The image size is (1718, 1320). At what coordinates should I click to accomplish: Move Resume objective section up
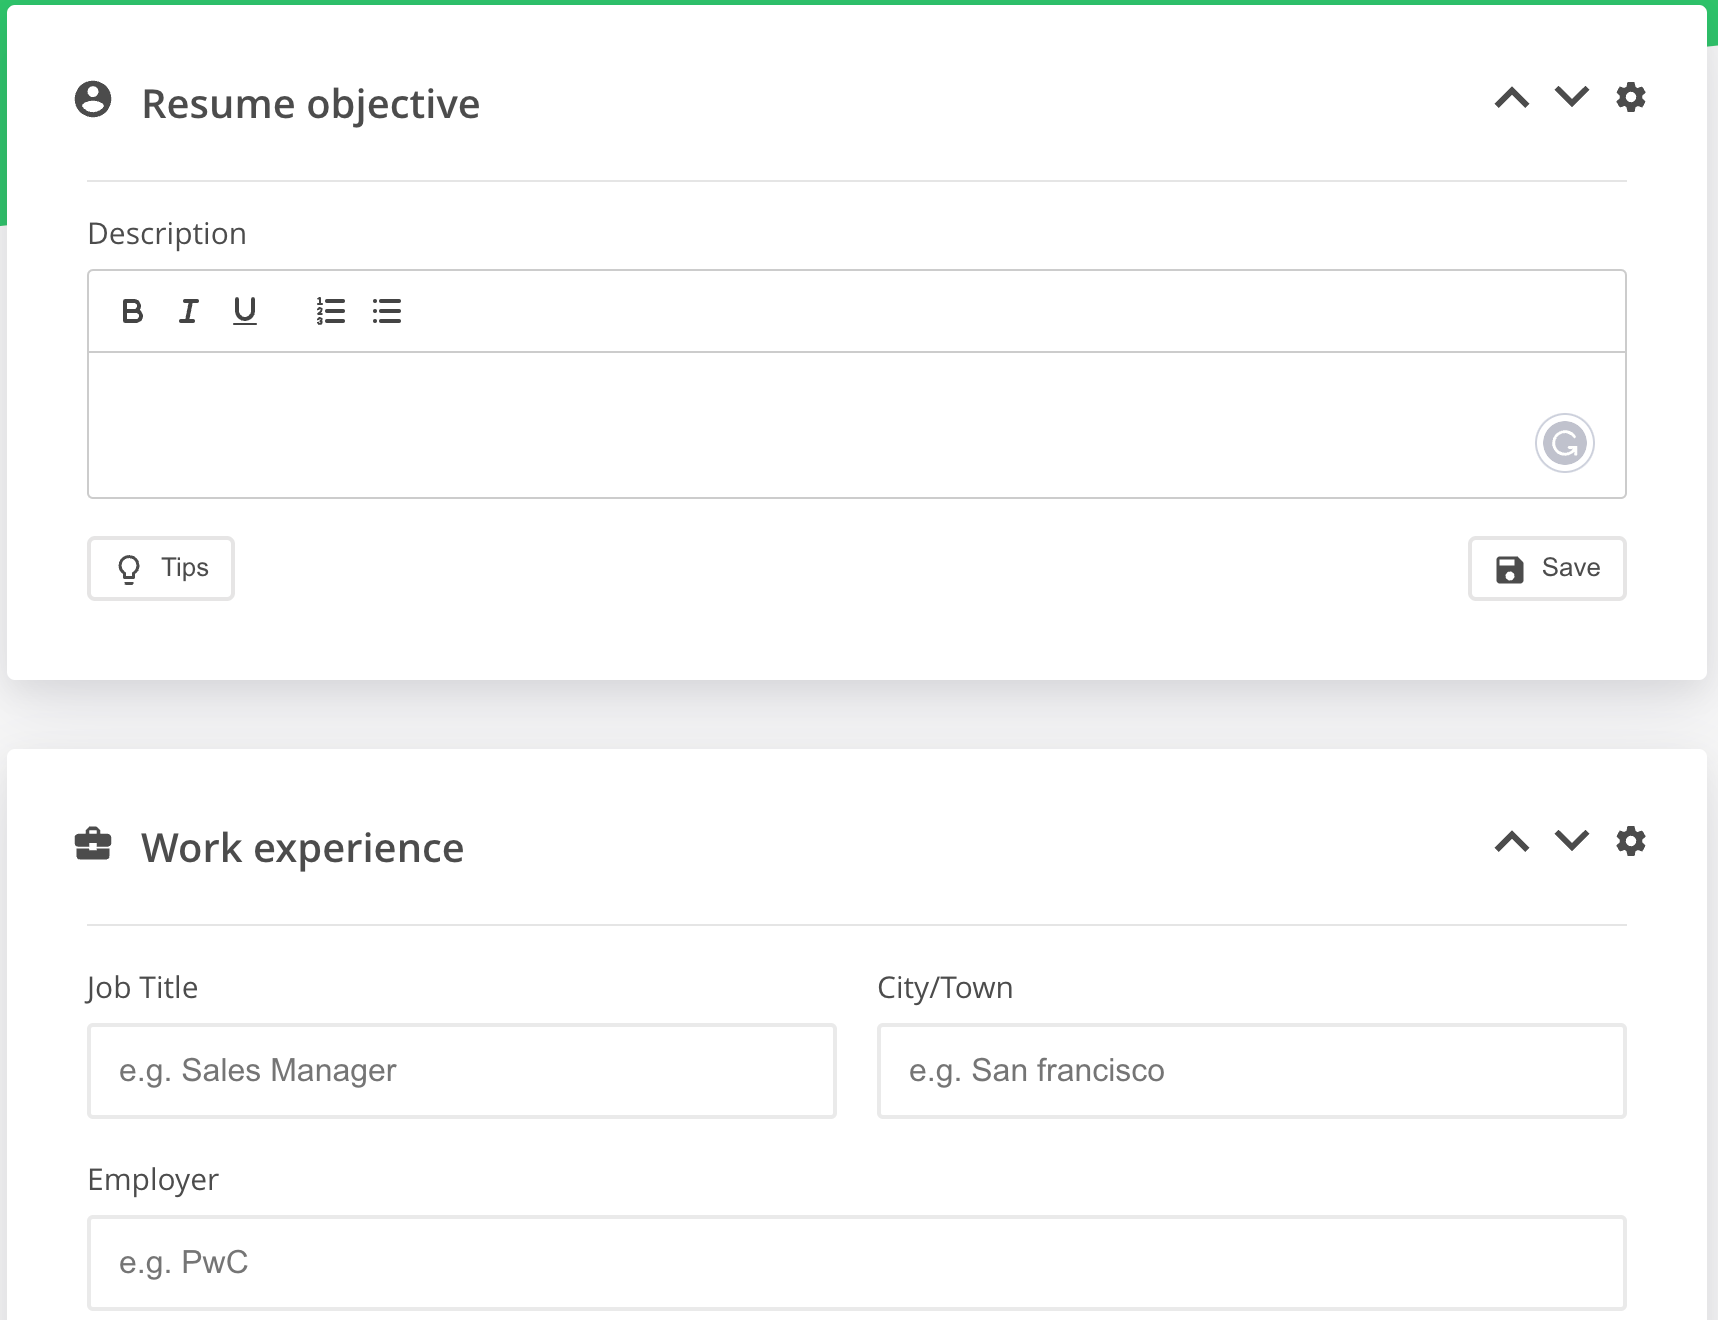click(x=1512, y=98)
